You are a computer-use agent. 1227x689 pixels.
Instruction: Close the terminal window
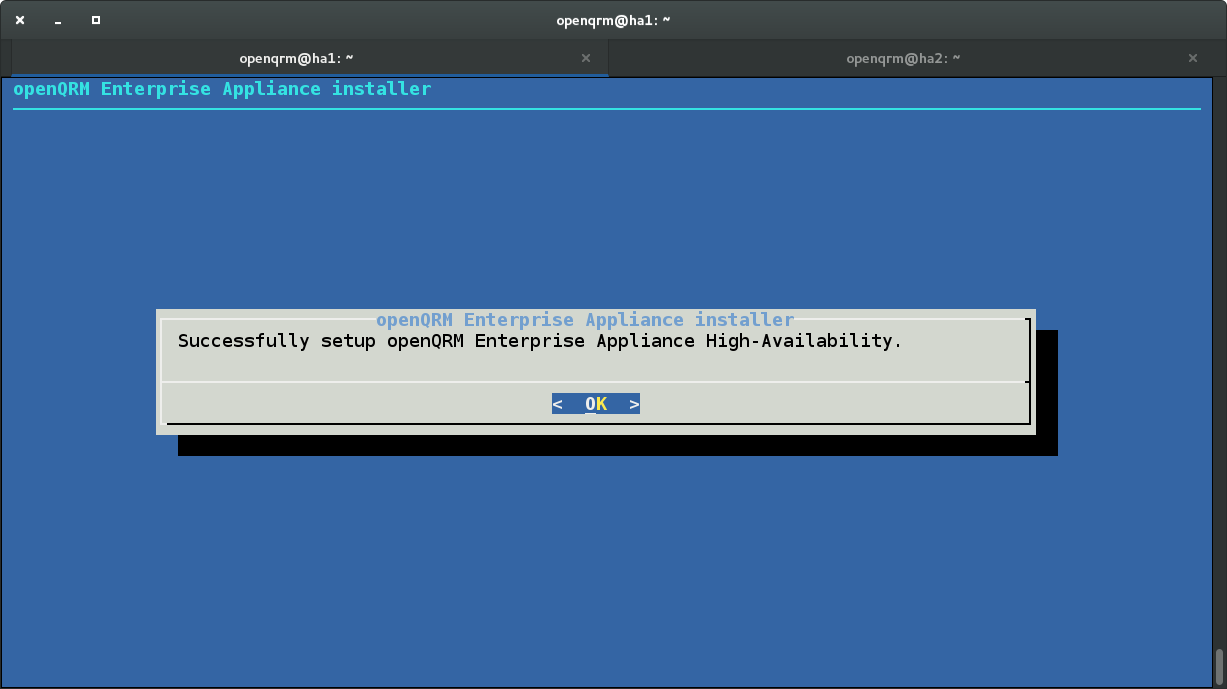click(x=20, y=20)
